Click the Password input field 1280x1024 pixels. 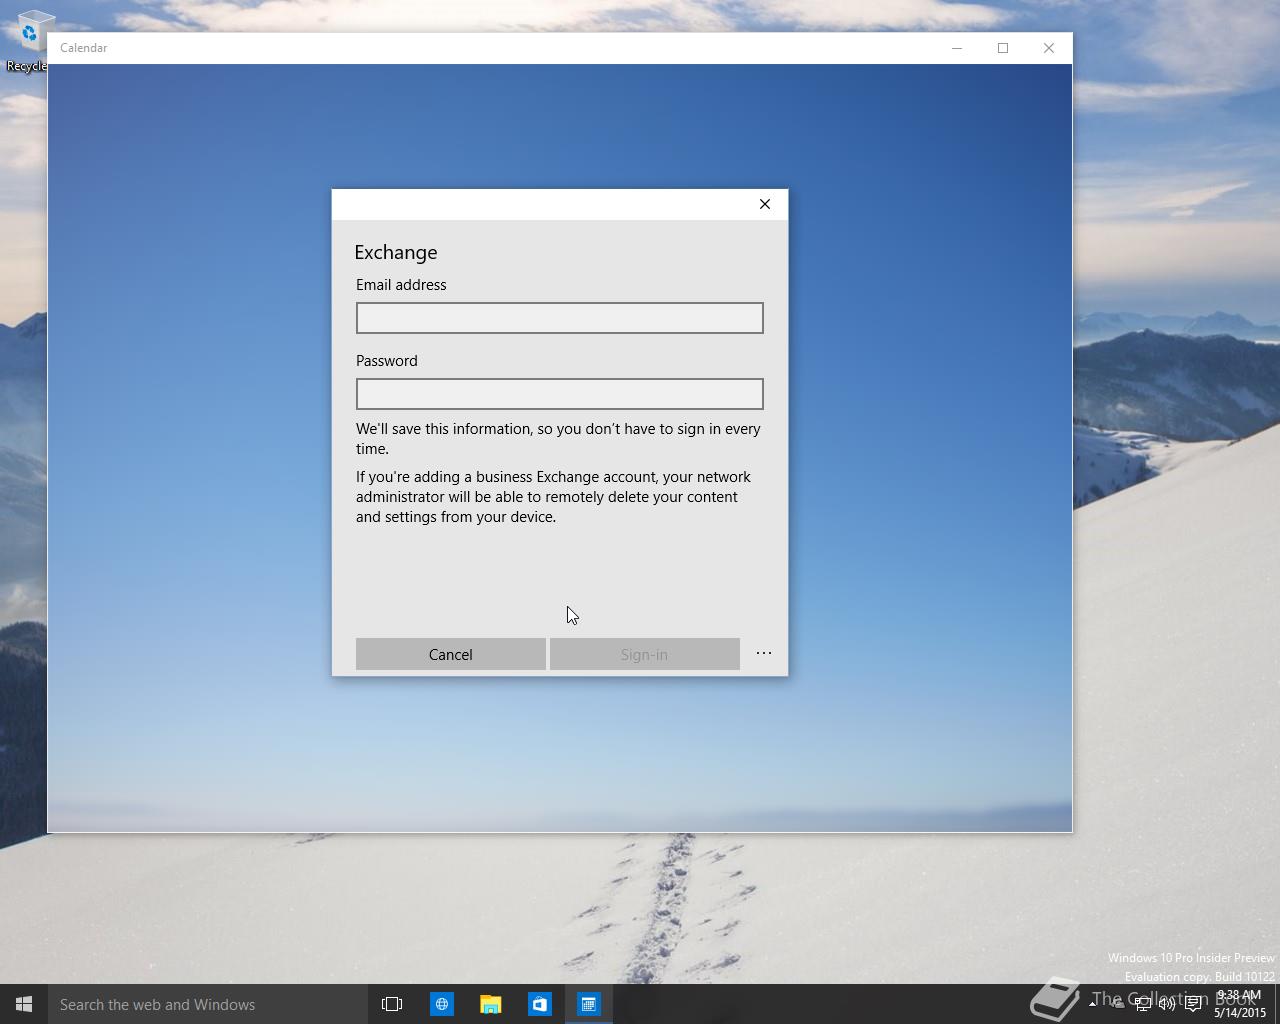click(x=559, y=394)
